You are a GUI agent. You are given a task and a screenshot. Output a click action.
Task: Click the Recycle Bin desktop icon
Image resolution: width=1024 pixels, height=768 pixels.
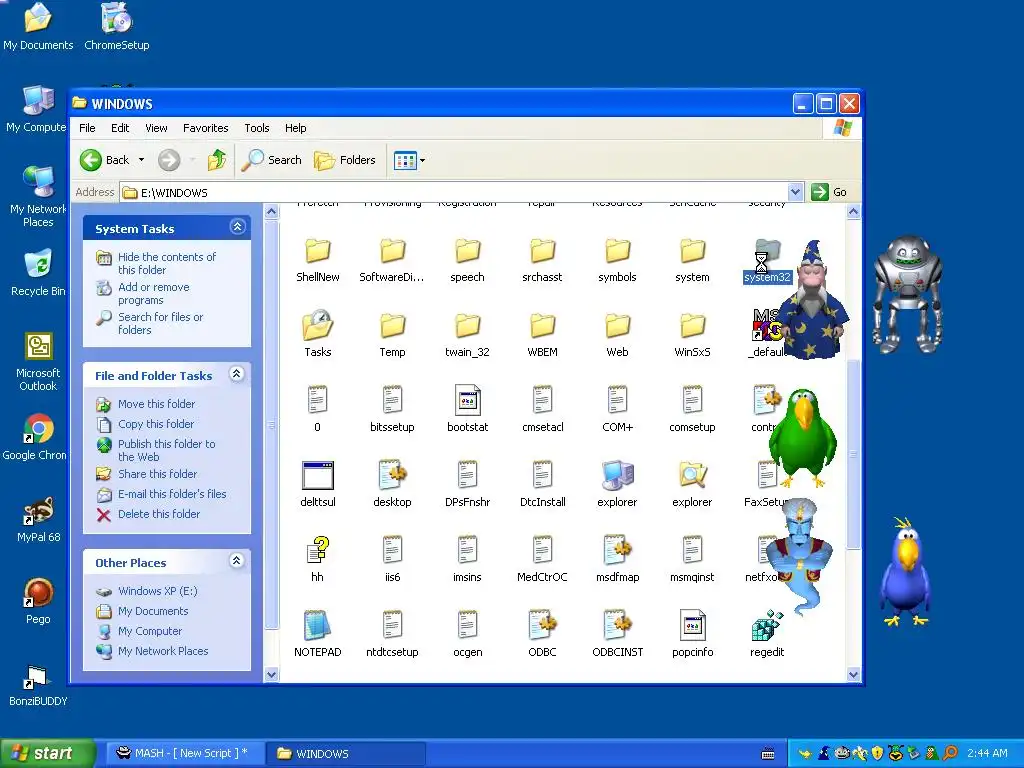click(38, 273)
